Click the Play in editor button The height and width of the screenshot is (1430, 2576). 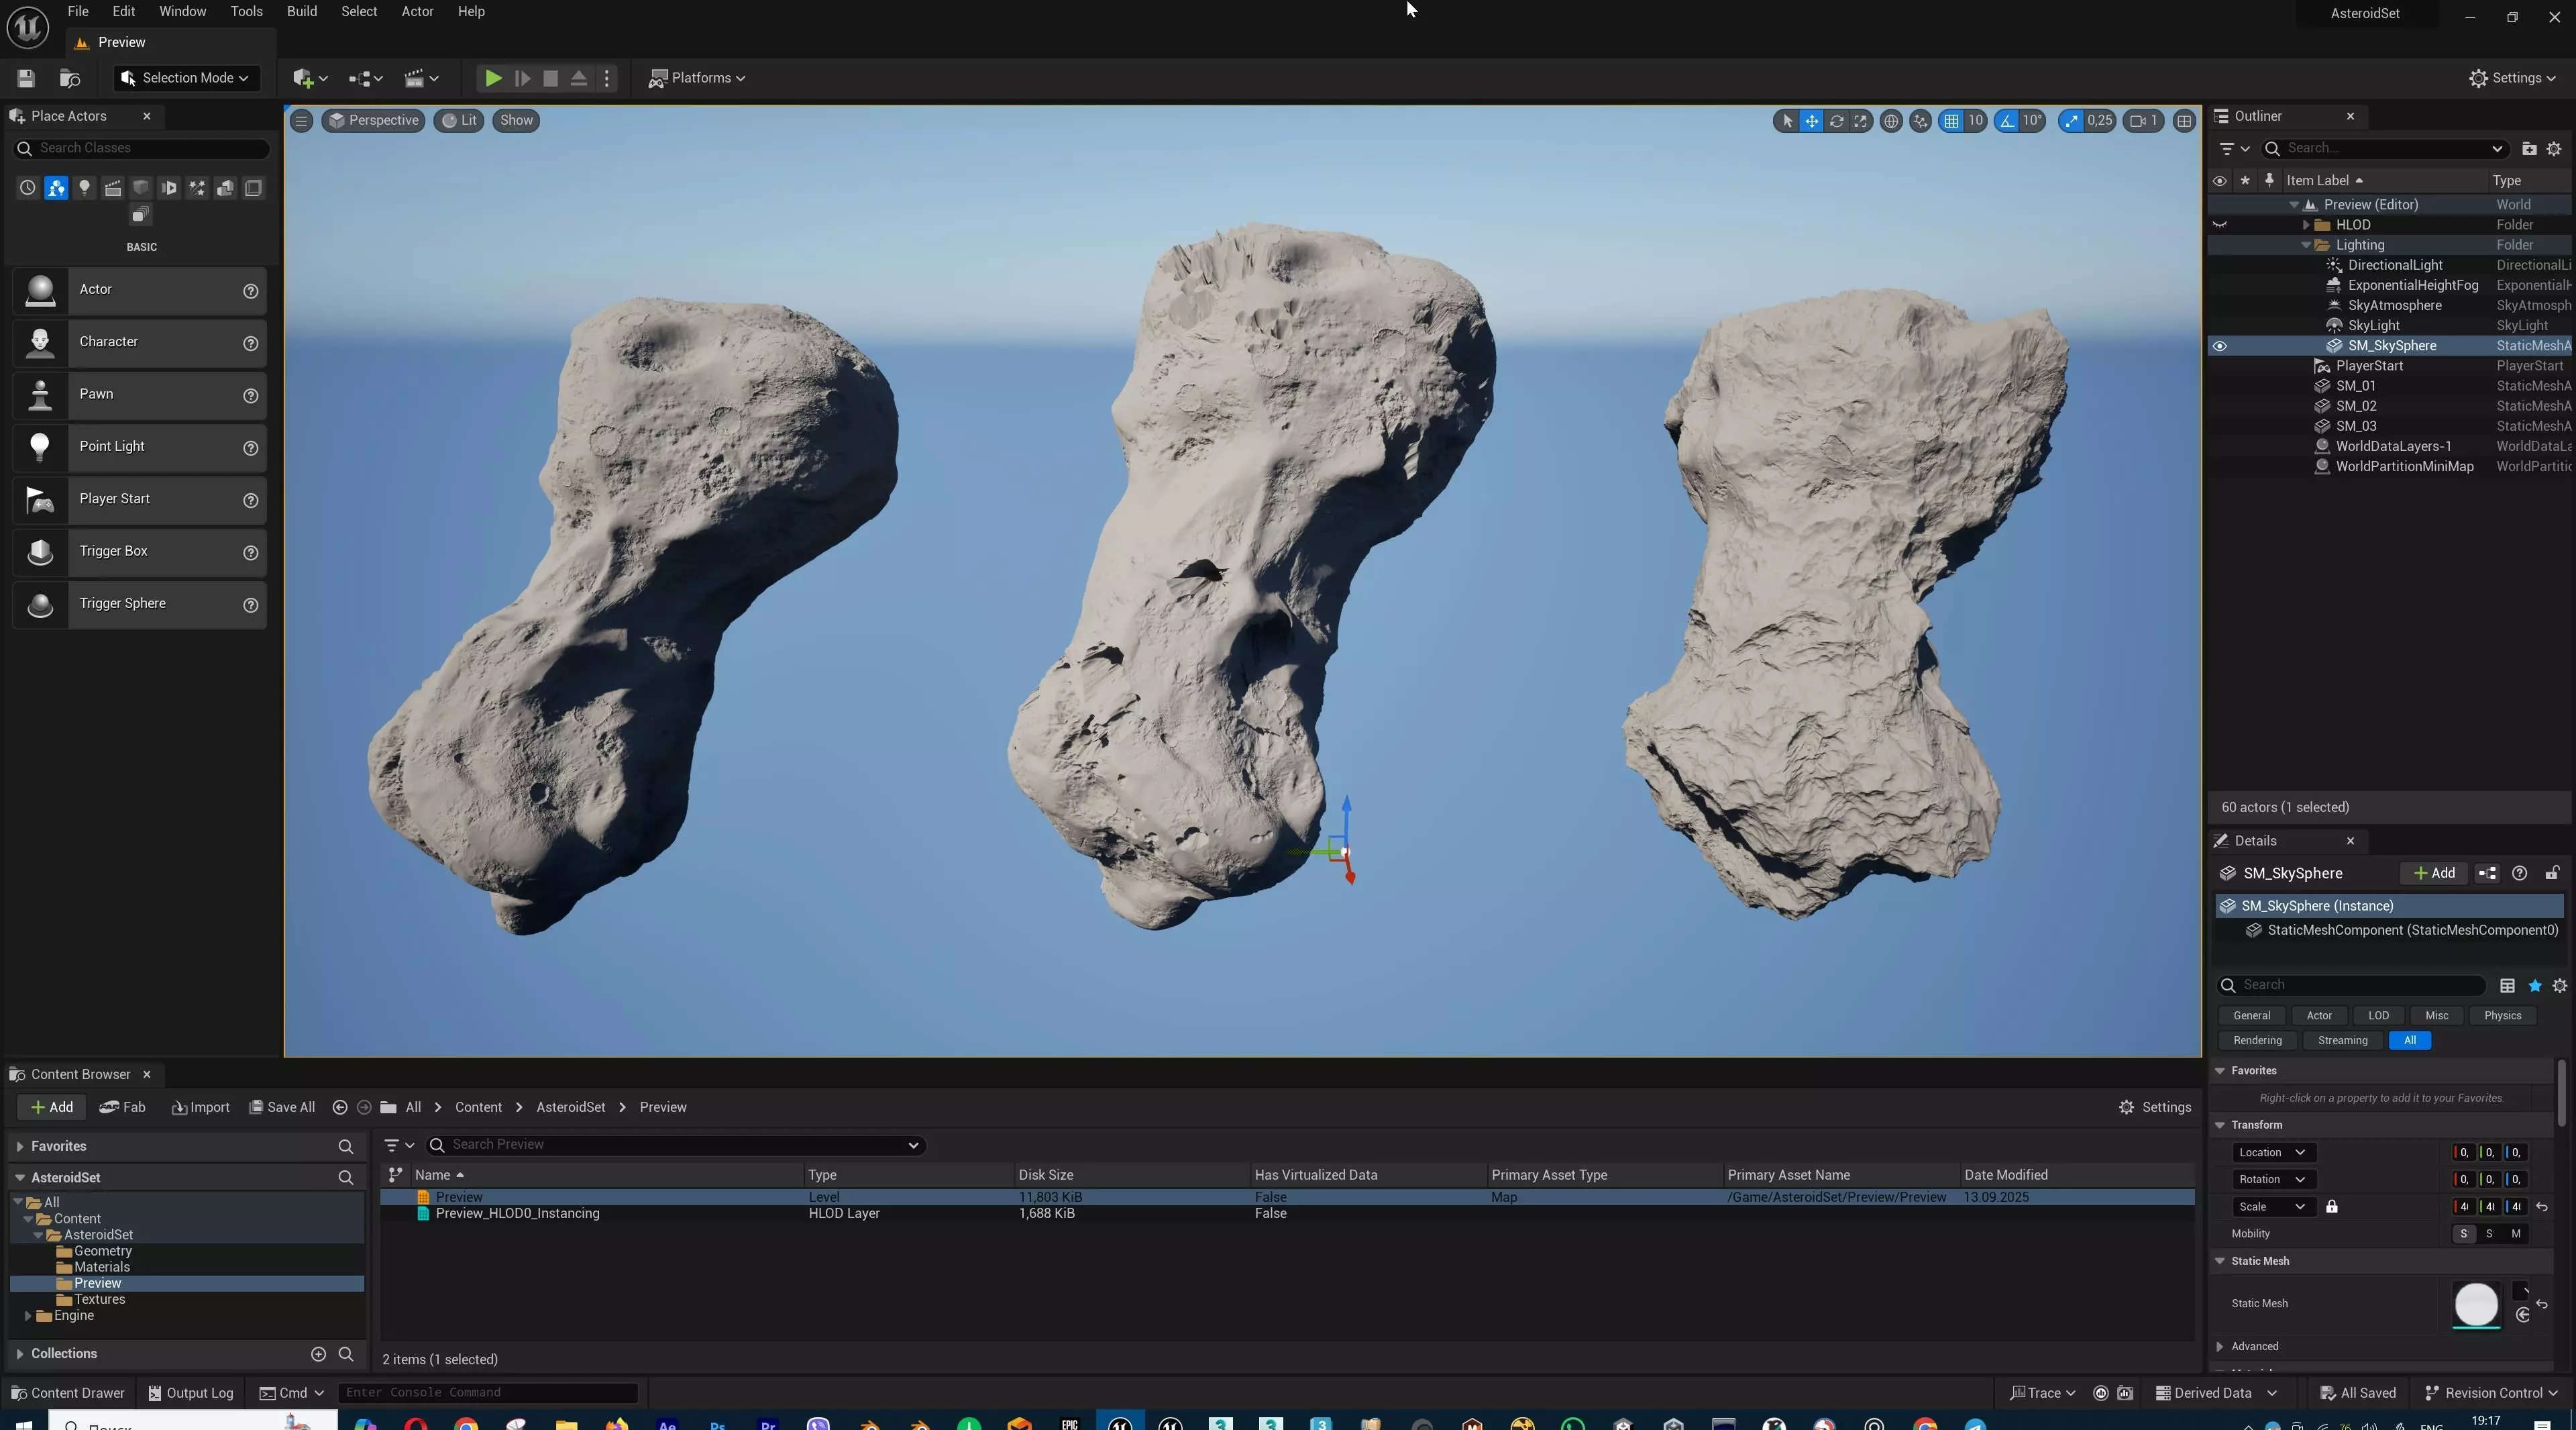tap(493, 78)
